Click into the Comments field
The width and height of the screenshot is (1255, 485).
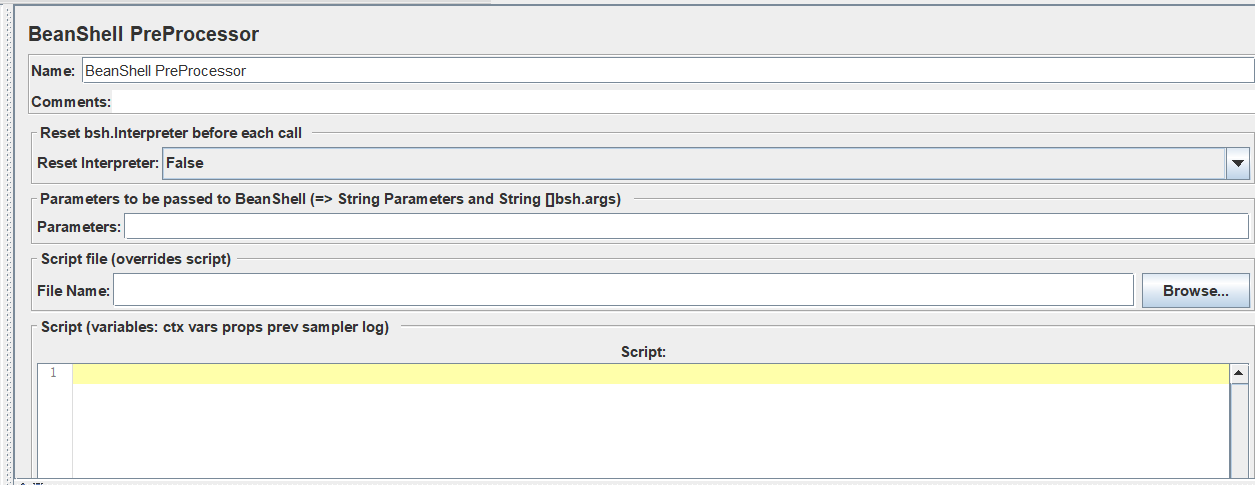[x=683, y=102]
